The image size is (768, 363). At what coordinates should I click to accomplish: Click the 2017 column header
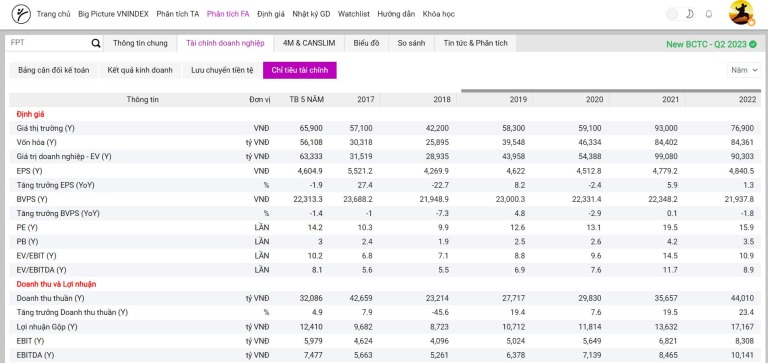tap(366, 99)
